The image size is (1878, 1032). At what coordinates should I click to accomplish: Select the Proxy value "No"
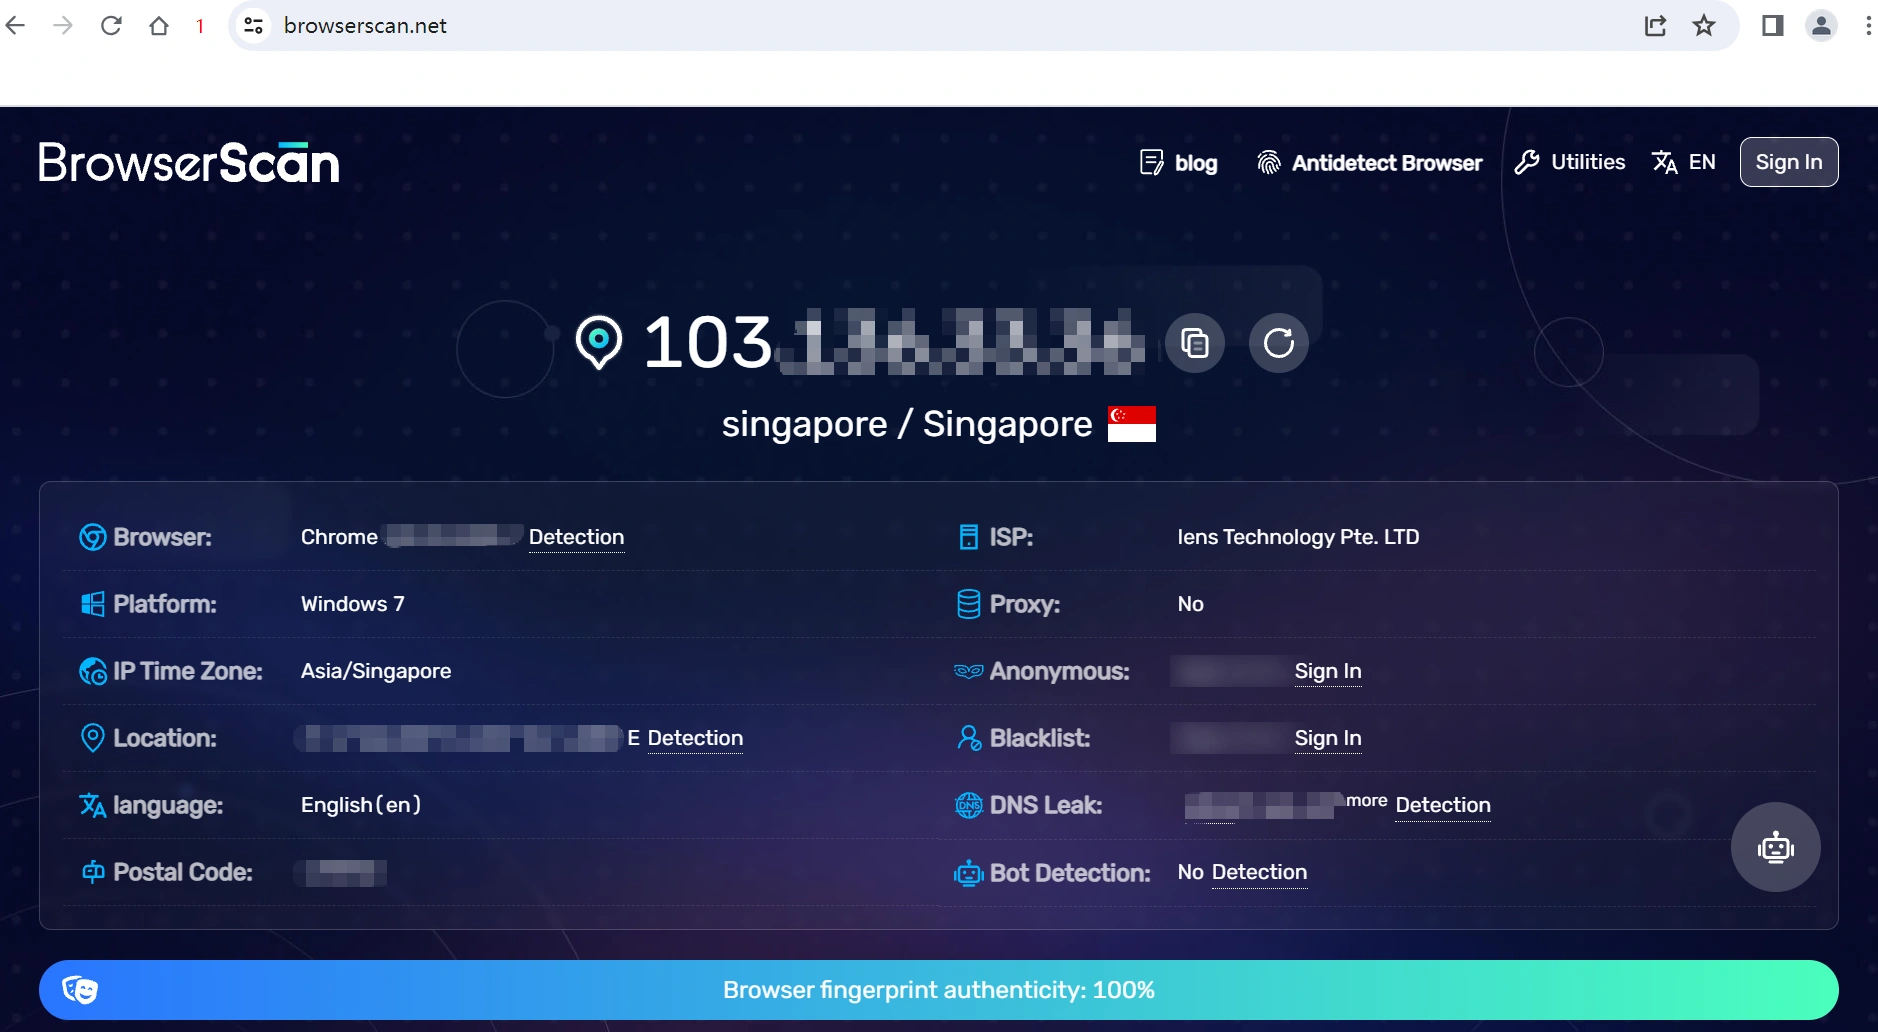tap(1191, 604)
